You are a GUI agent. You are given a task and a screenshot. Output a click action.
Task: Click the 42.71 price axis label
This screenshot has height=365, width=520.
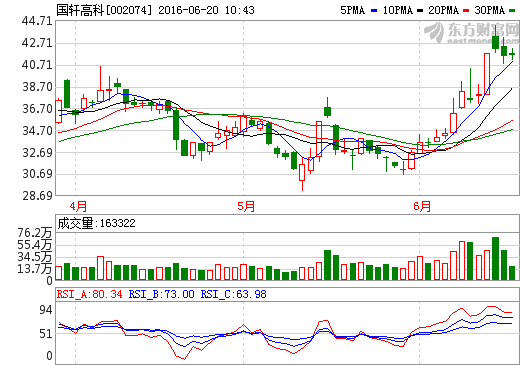tap(37, 43)
